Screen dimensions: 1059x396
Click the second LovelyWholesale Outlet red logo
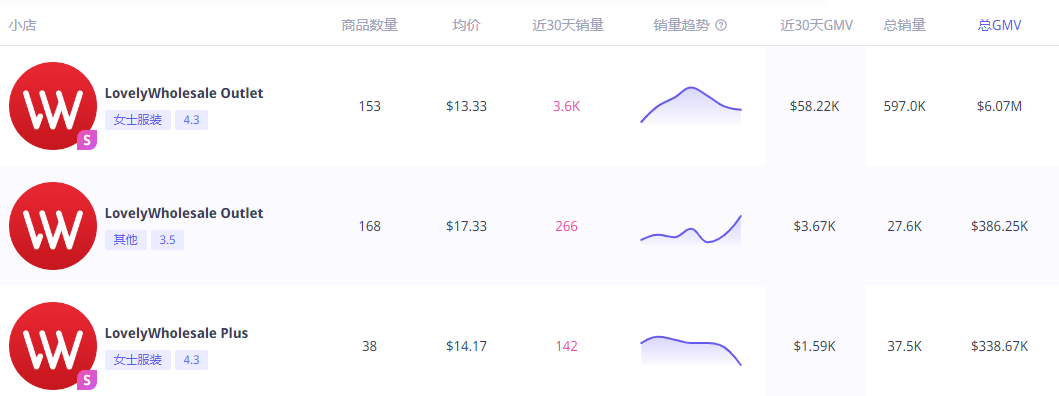(x=53, y=226)
